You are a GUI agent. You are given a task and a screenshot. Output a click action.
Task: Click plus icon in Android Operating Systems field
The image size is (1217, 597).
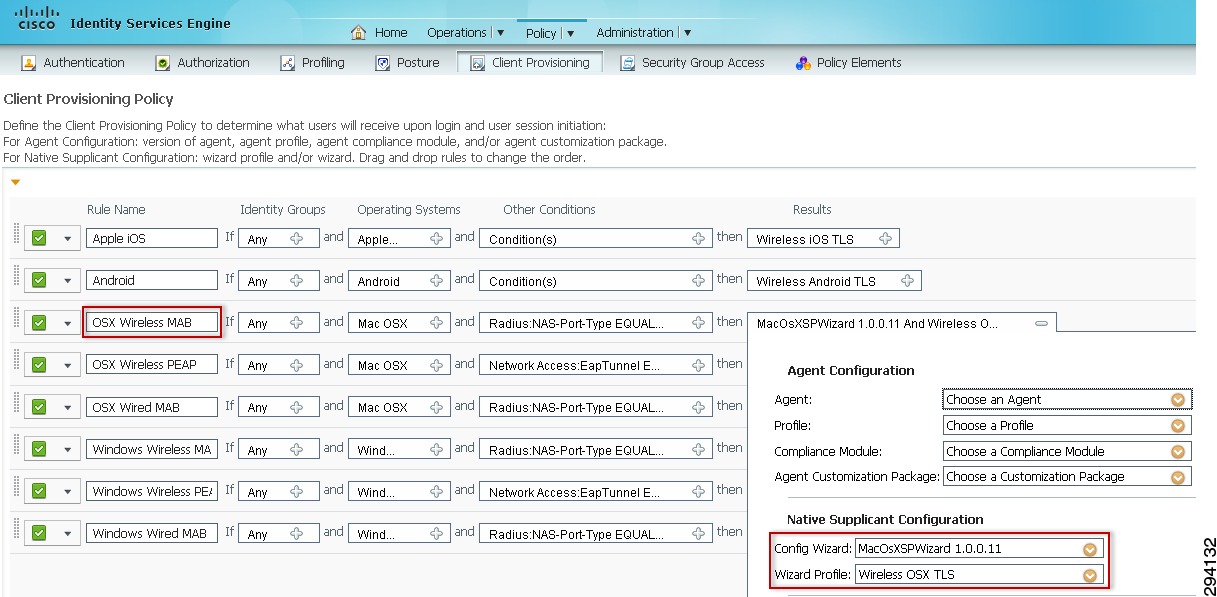pos(436,281)
